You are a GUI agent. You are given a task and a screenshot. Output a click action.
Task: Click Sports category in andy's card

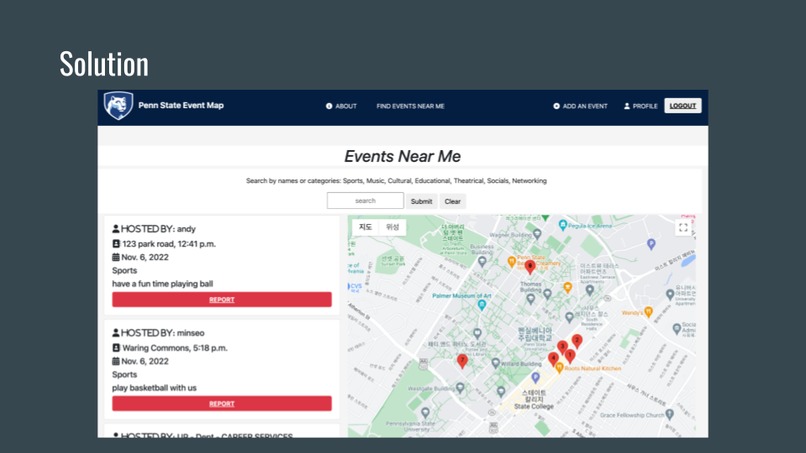pos(124,270)
